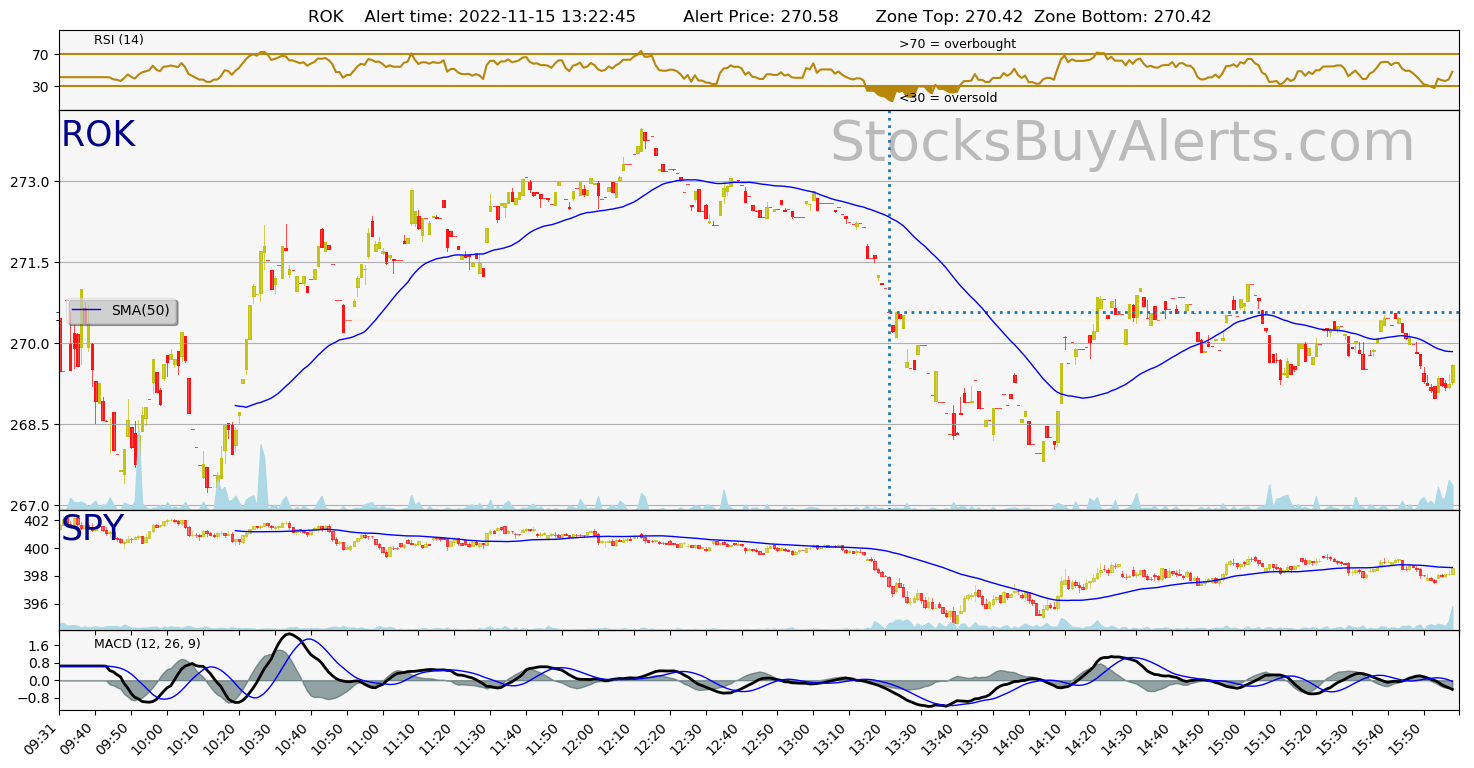The image size is (1474, 768).
Task: Click the SMA(50) legend box
Action: (123, 311)
